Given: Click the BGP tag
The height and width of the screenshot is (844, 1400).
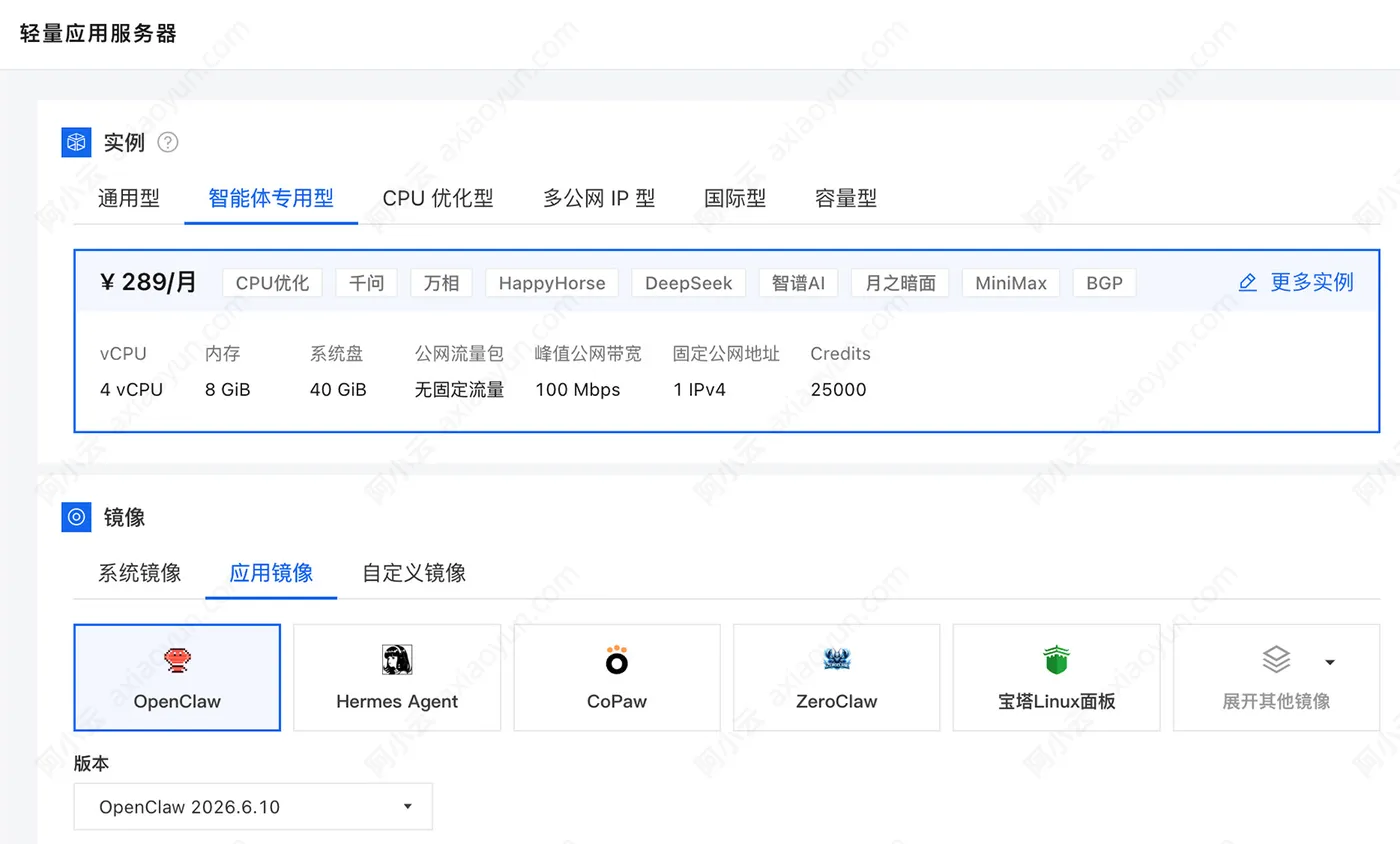Looking at the screenshot, I should point(1104,283).
